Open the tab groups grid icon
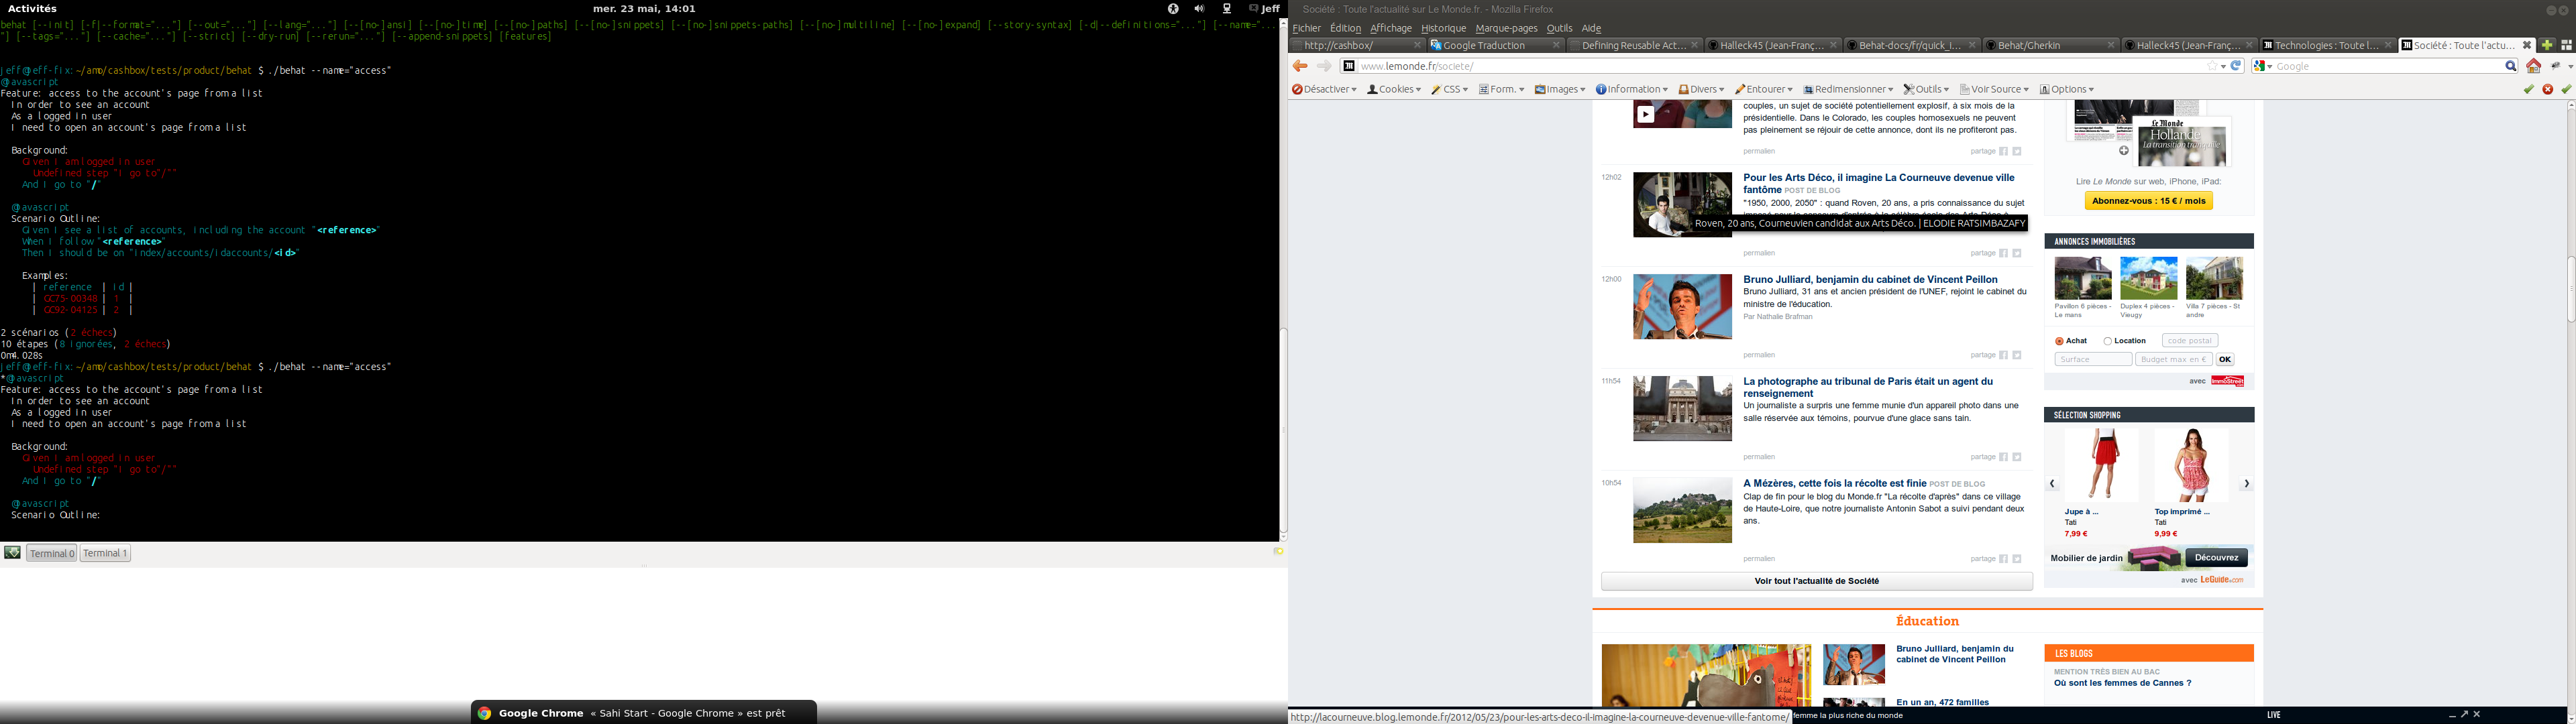Viewport: 2576px width, 724px height. (2566, 45)
